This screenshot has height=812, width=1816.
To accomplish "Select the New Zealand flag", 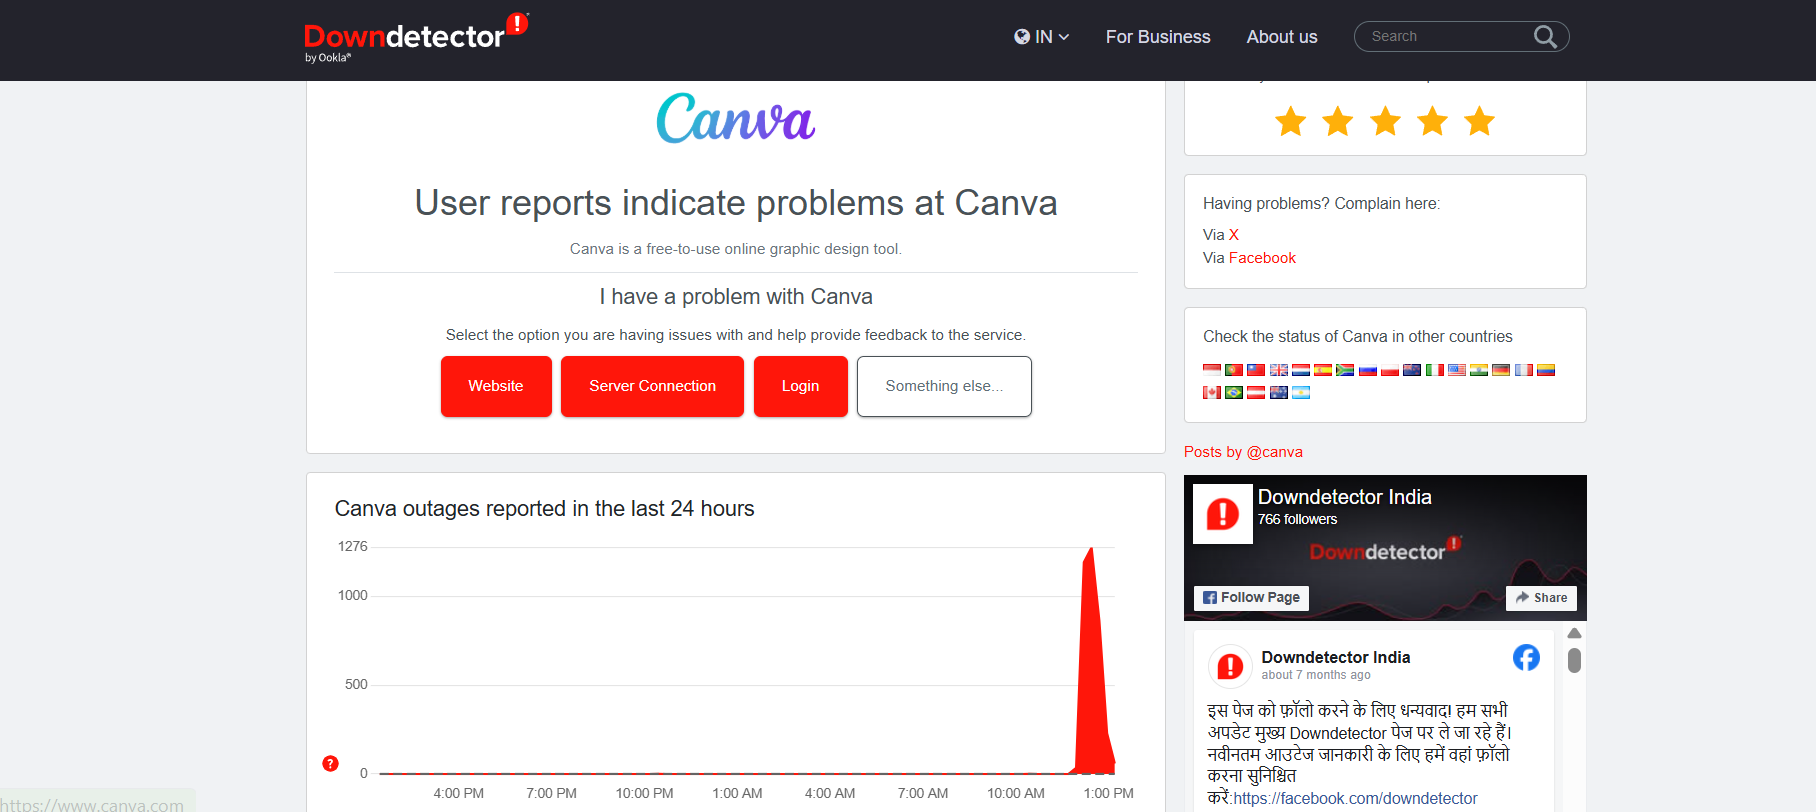I will (x=1412, y=370).
